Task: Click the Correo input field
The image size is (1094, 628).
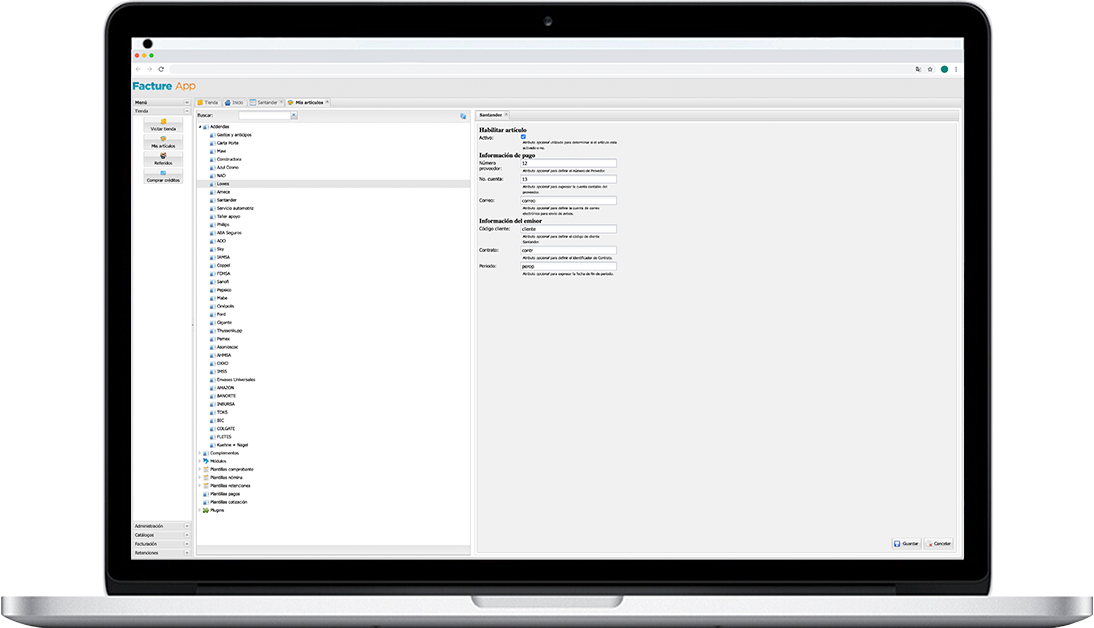Action: [x=567, y=200]
